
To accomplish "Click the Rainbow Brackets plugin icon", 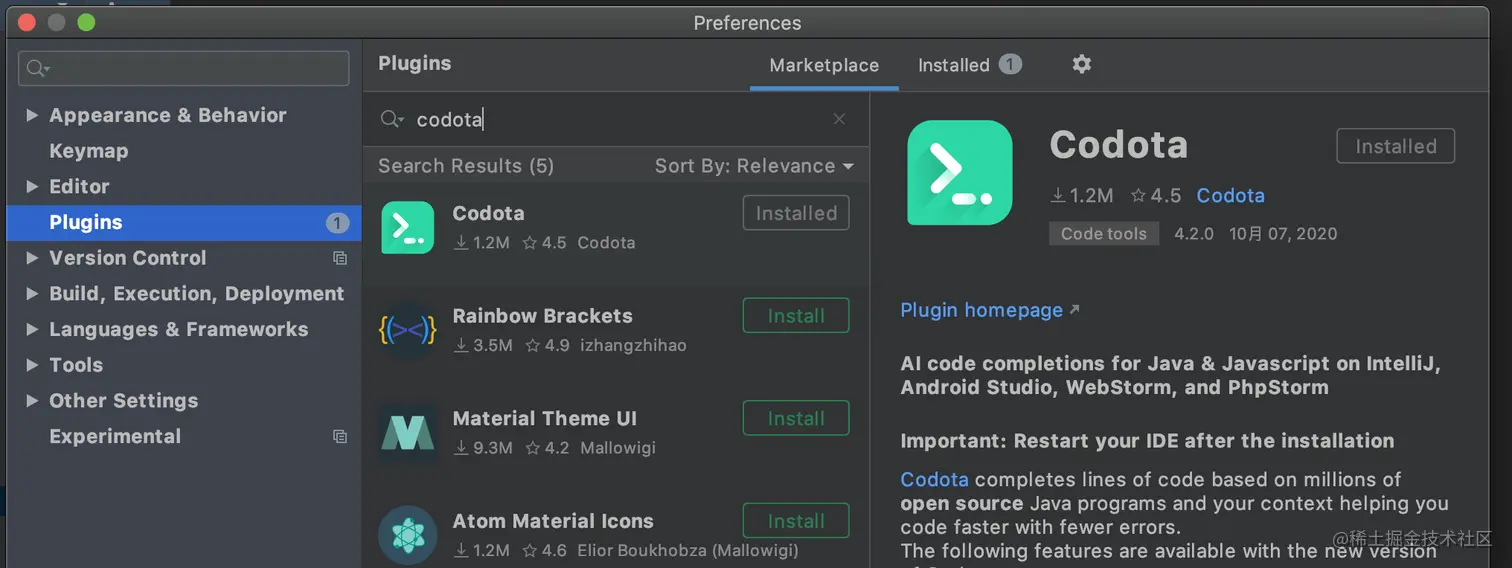I will point(408,330).
